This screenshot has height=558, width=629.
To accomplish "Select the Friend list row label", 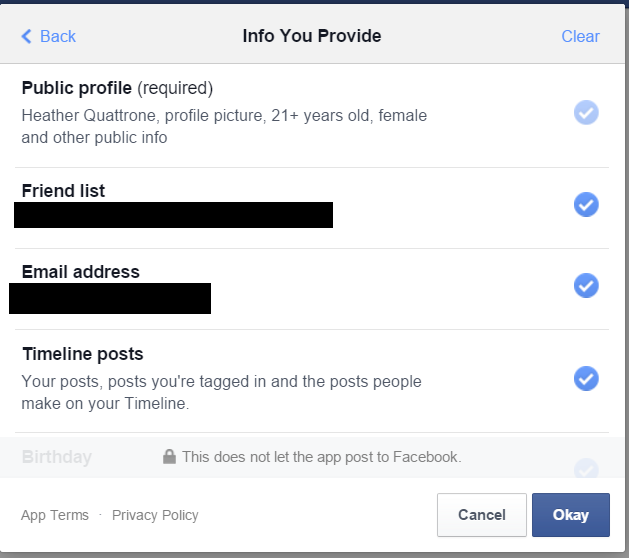I will (x=63, y=191).
